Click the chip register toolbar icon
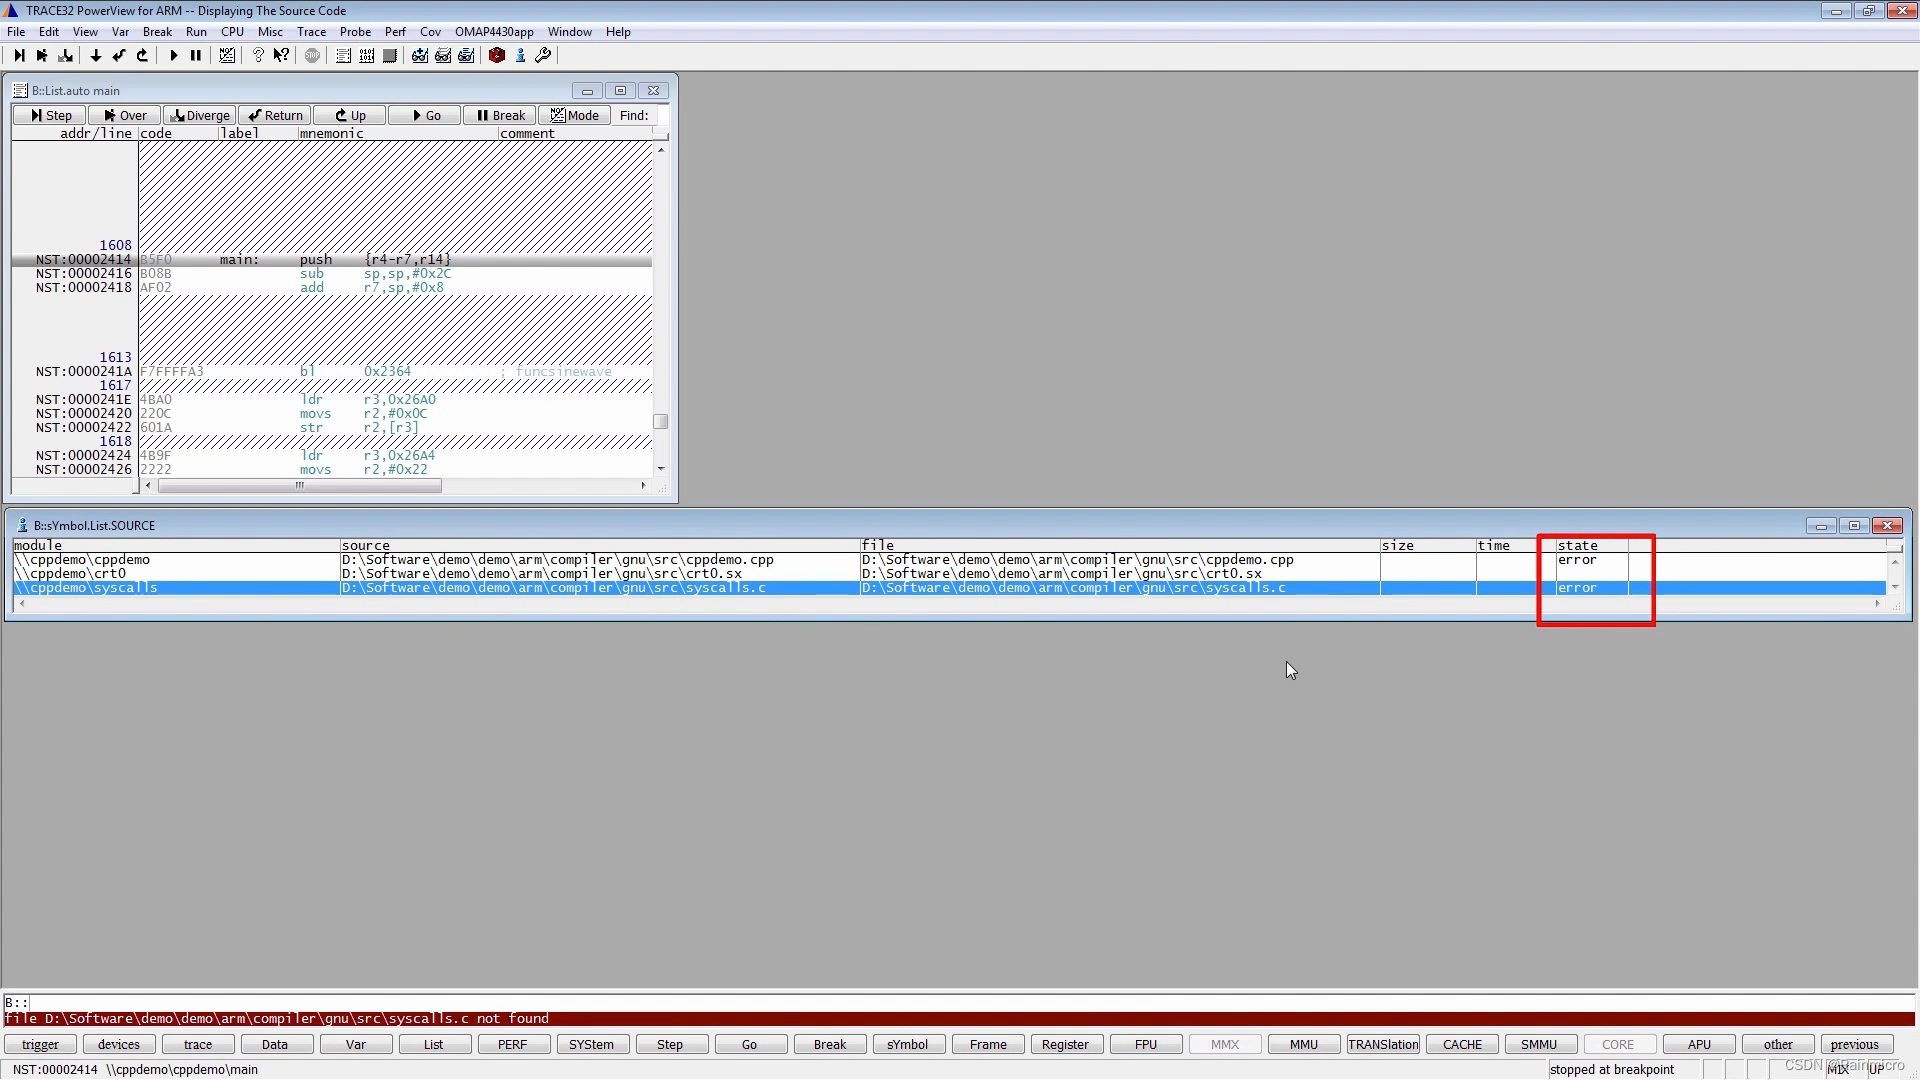Image resolution: width=1920 pixels, height=1080 pixels. click(x=390, y=56)
